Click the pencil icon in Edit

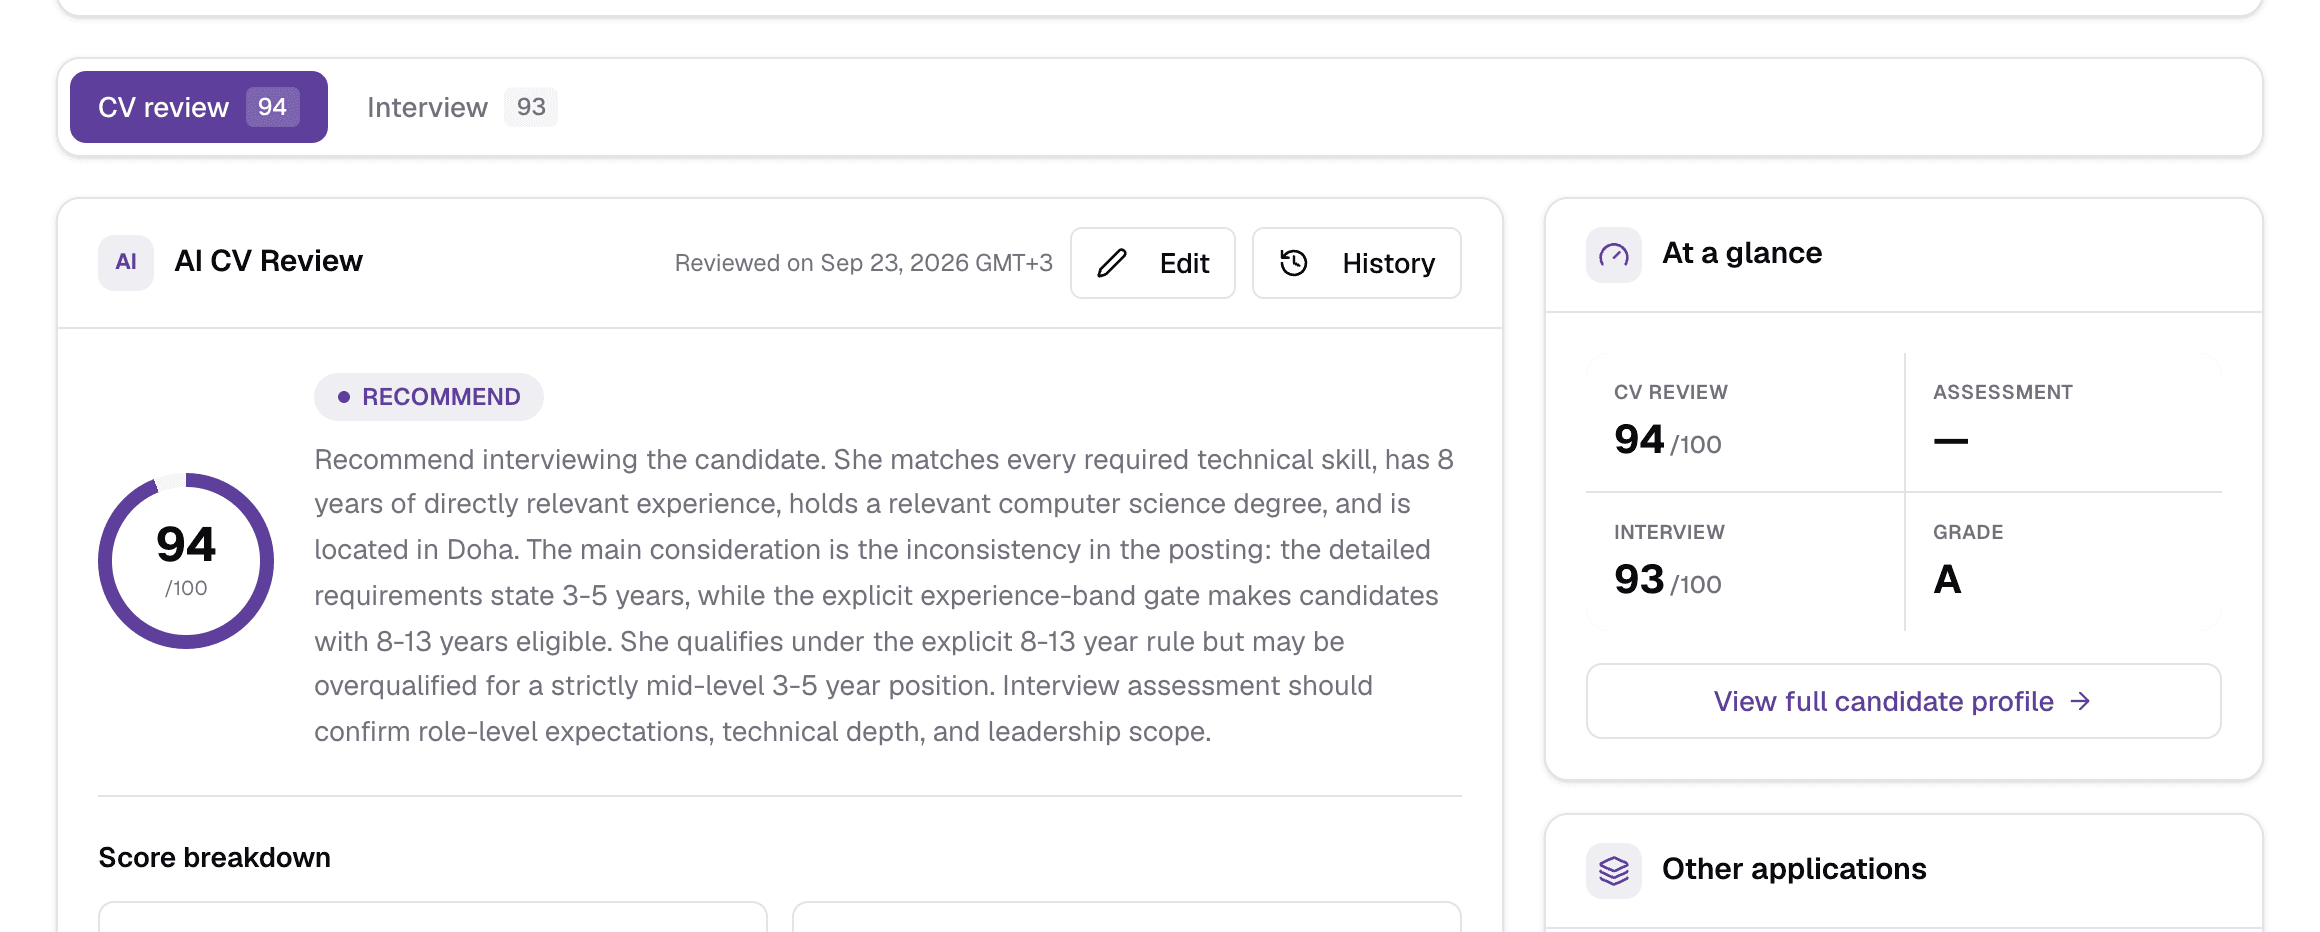point(1112,263)
